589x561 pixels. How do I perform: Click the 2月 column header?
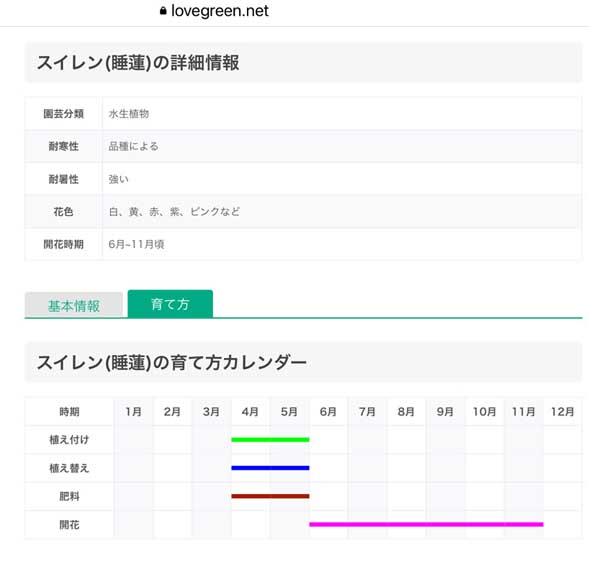coord(172,412)
